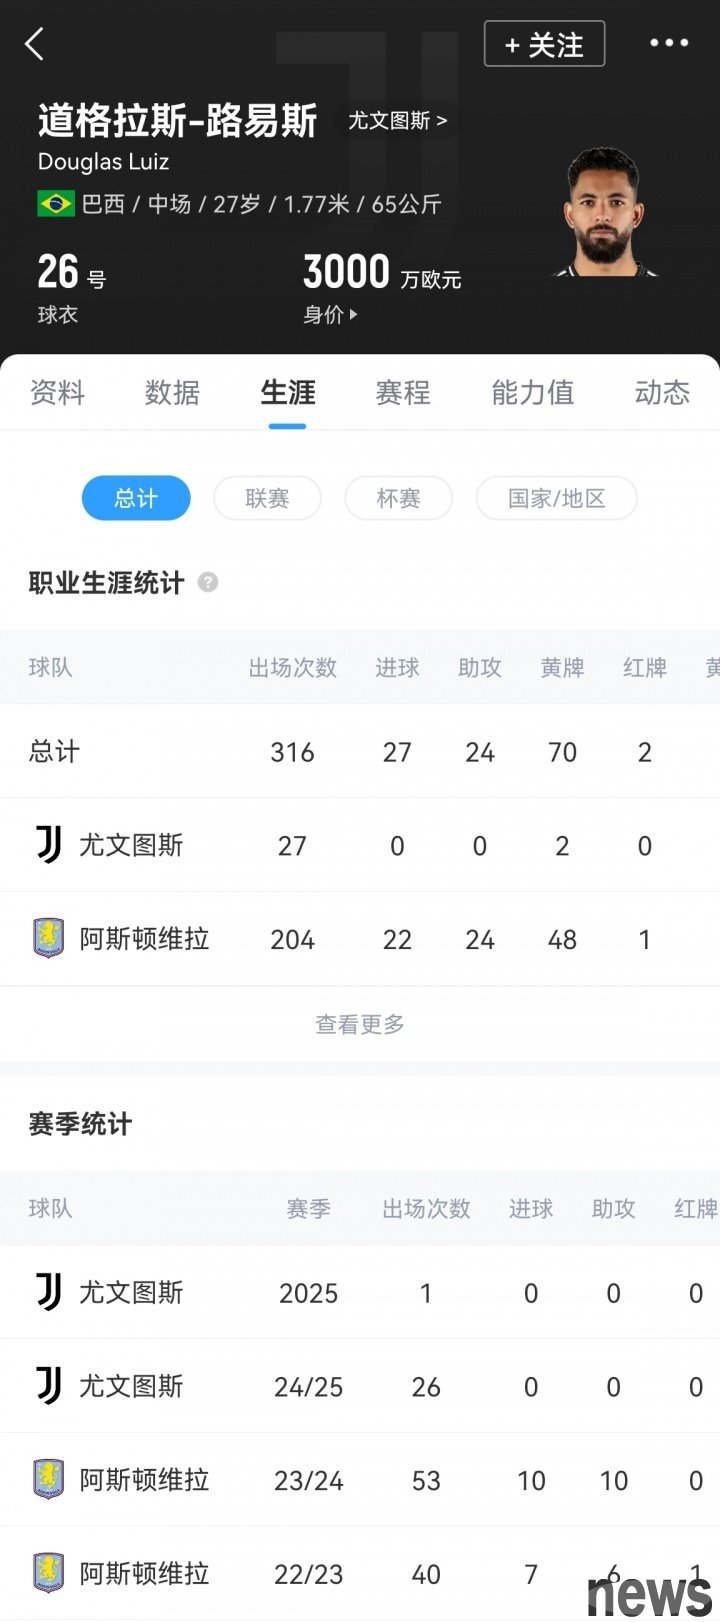Tap Aston Villa crest in 23/24 row
The height and width of the screenshot is (1622, 720).
coord(49,1480)
